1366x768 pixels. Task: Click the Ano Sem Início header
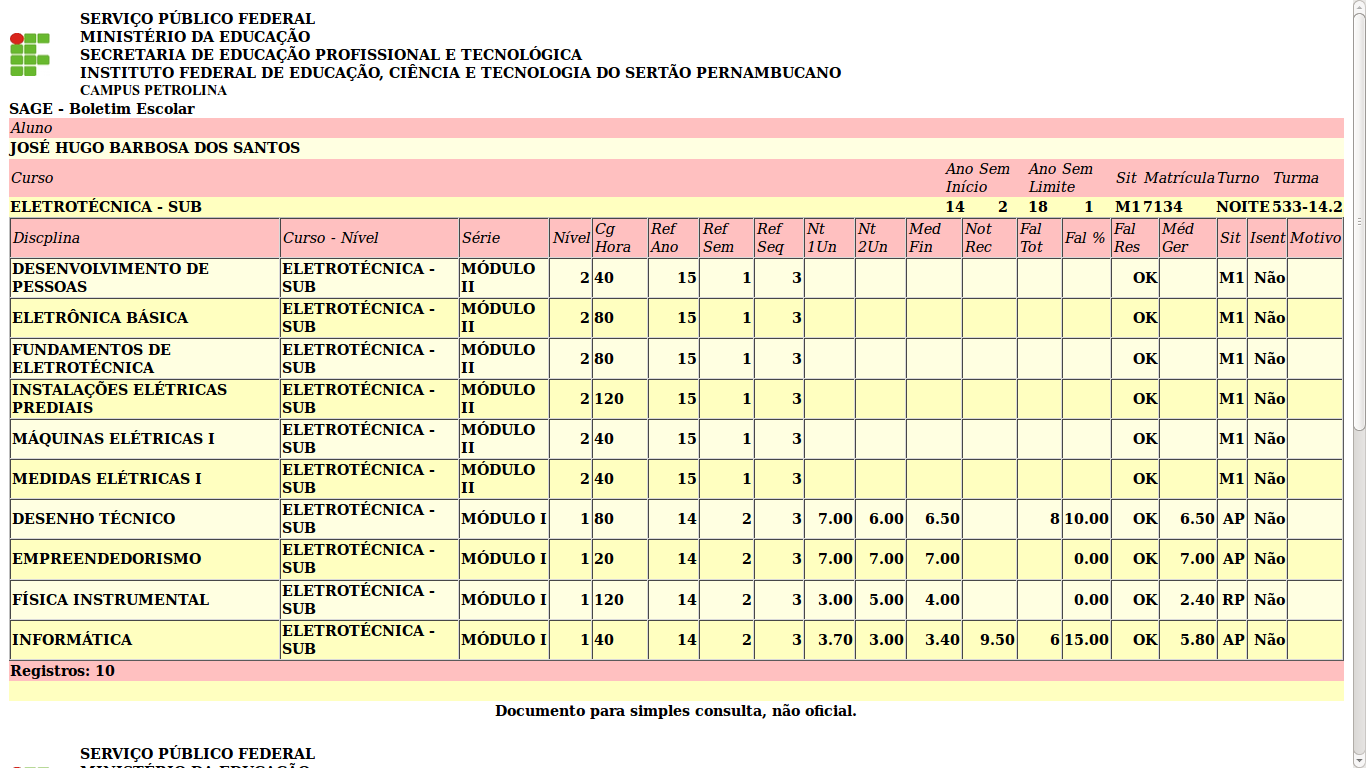tap(978, 178)
